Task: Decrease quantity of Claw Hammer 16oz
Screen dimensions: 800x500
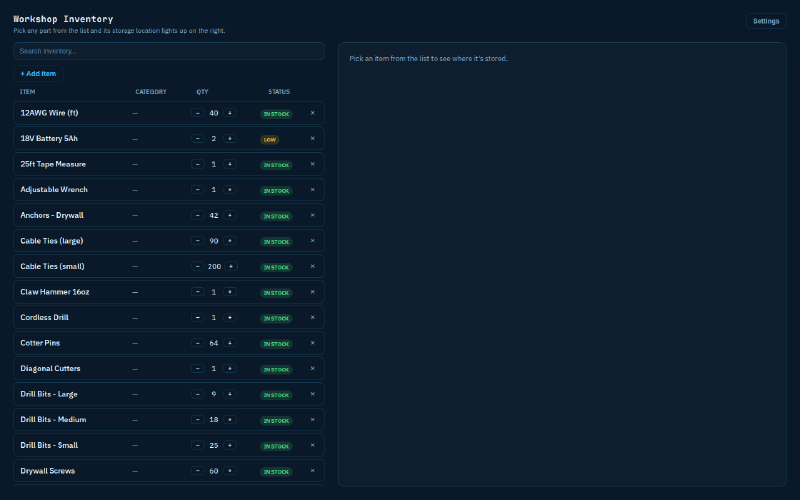Action: [197, 292]
